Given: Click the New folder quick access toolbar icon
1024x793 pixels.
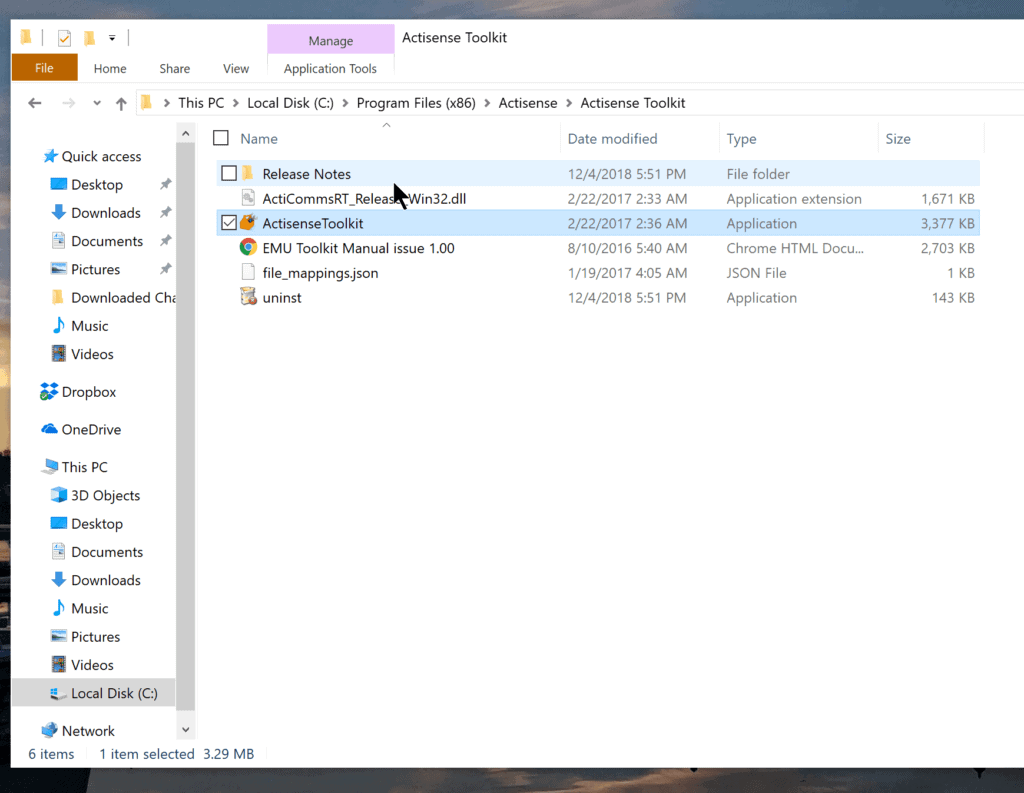Looking at the screenshot, I should 89,38.
